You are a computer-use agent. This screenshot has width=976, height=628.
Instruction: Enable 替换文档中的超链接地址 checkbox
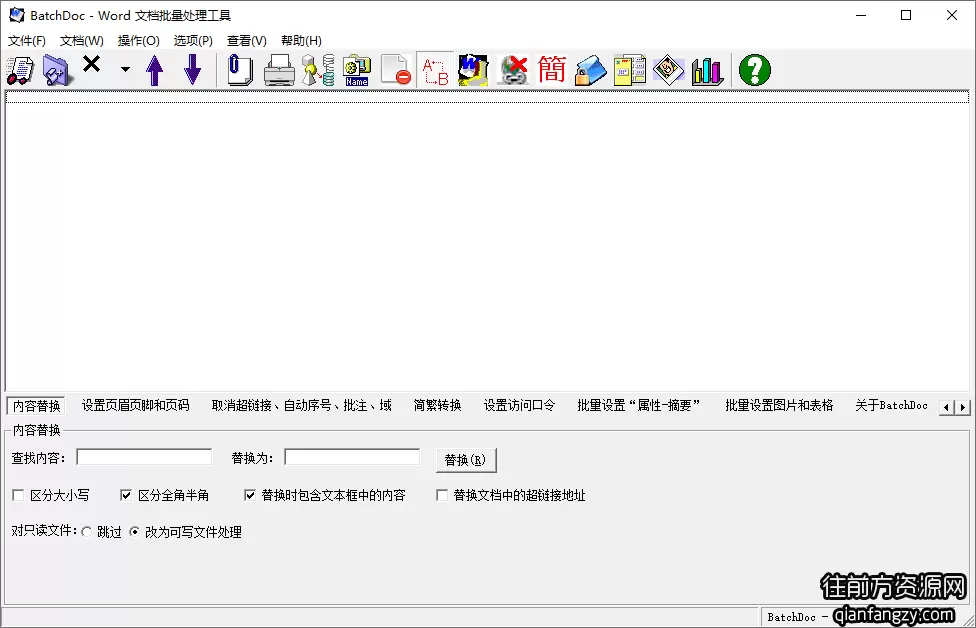pos(442,495)
